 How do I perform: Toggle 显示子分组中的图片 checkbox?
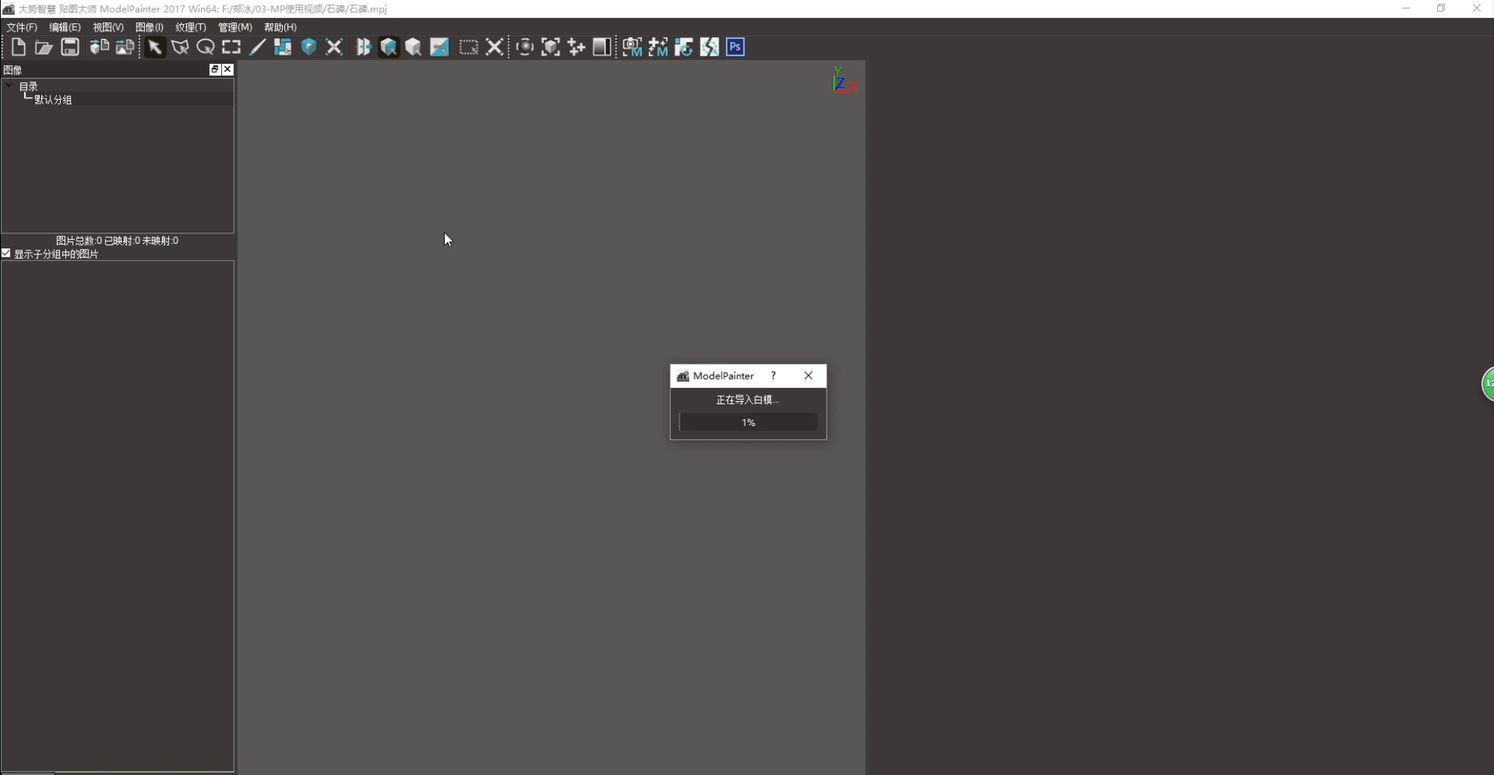click(x=6, y=253)
